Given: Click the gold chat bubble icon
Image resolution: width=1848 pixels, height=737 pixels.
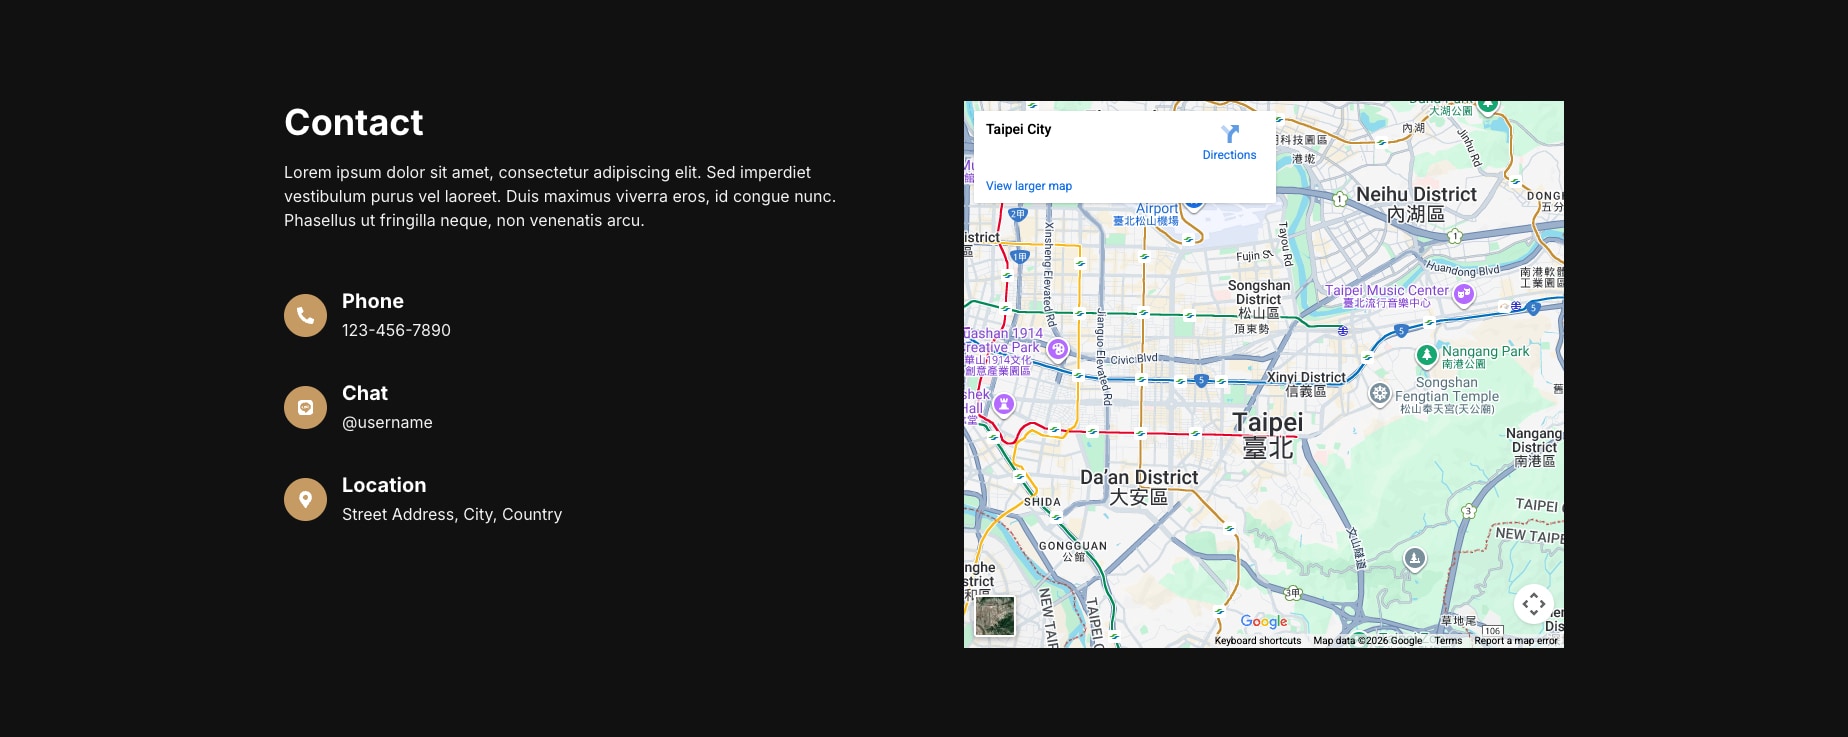Looking at the screenshot, I should point(305,407).
